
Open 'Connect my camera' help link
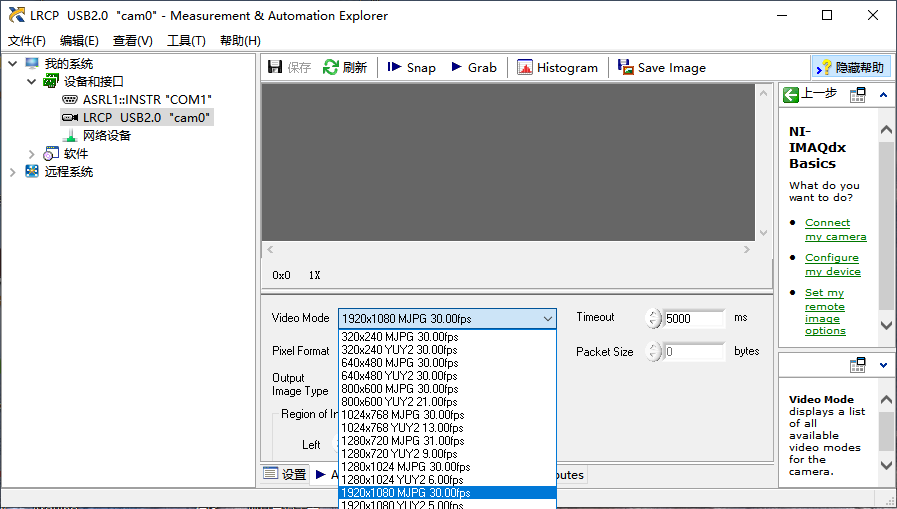[x=835, y=229]
